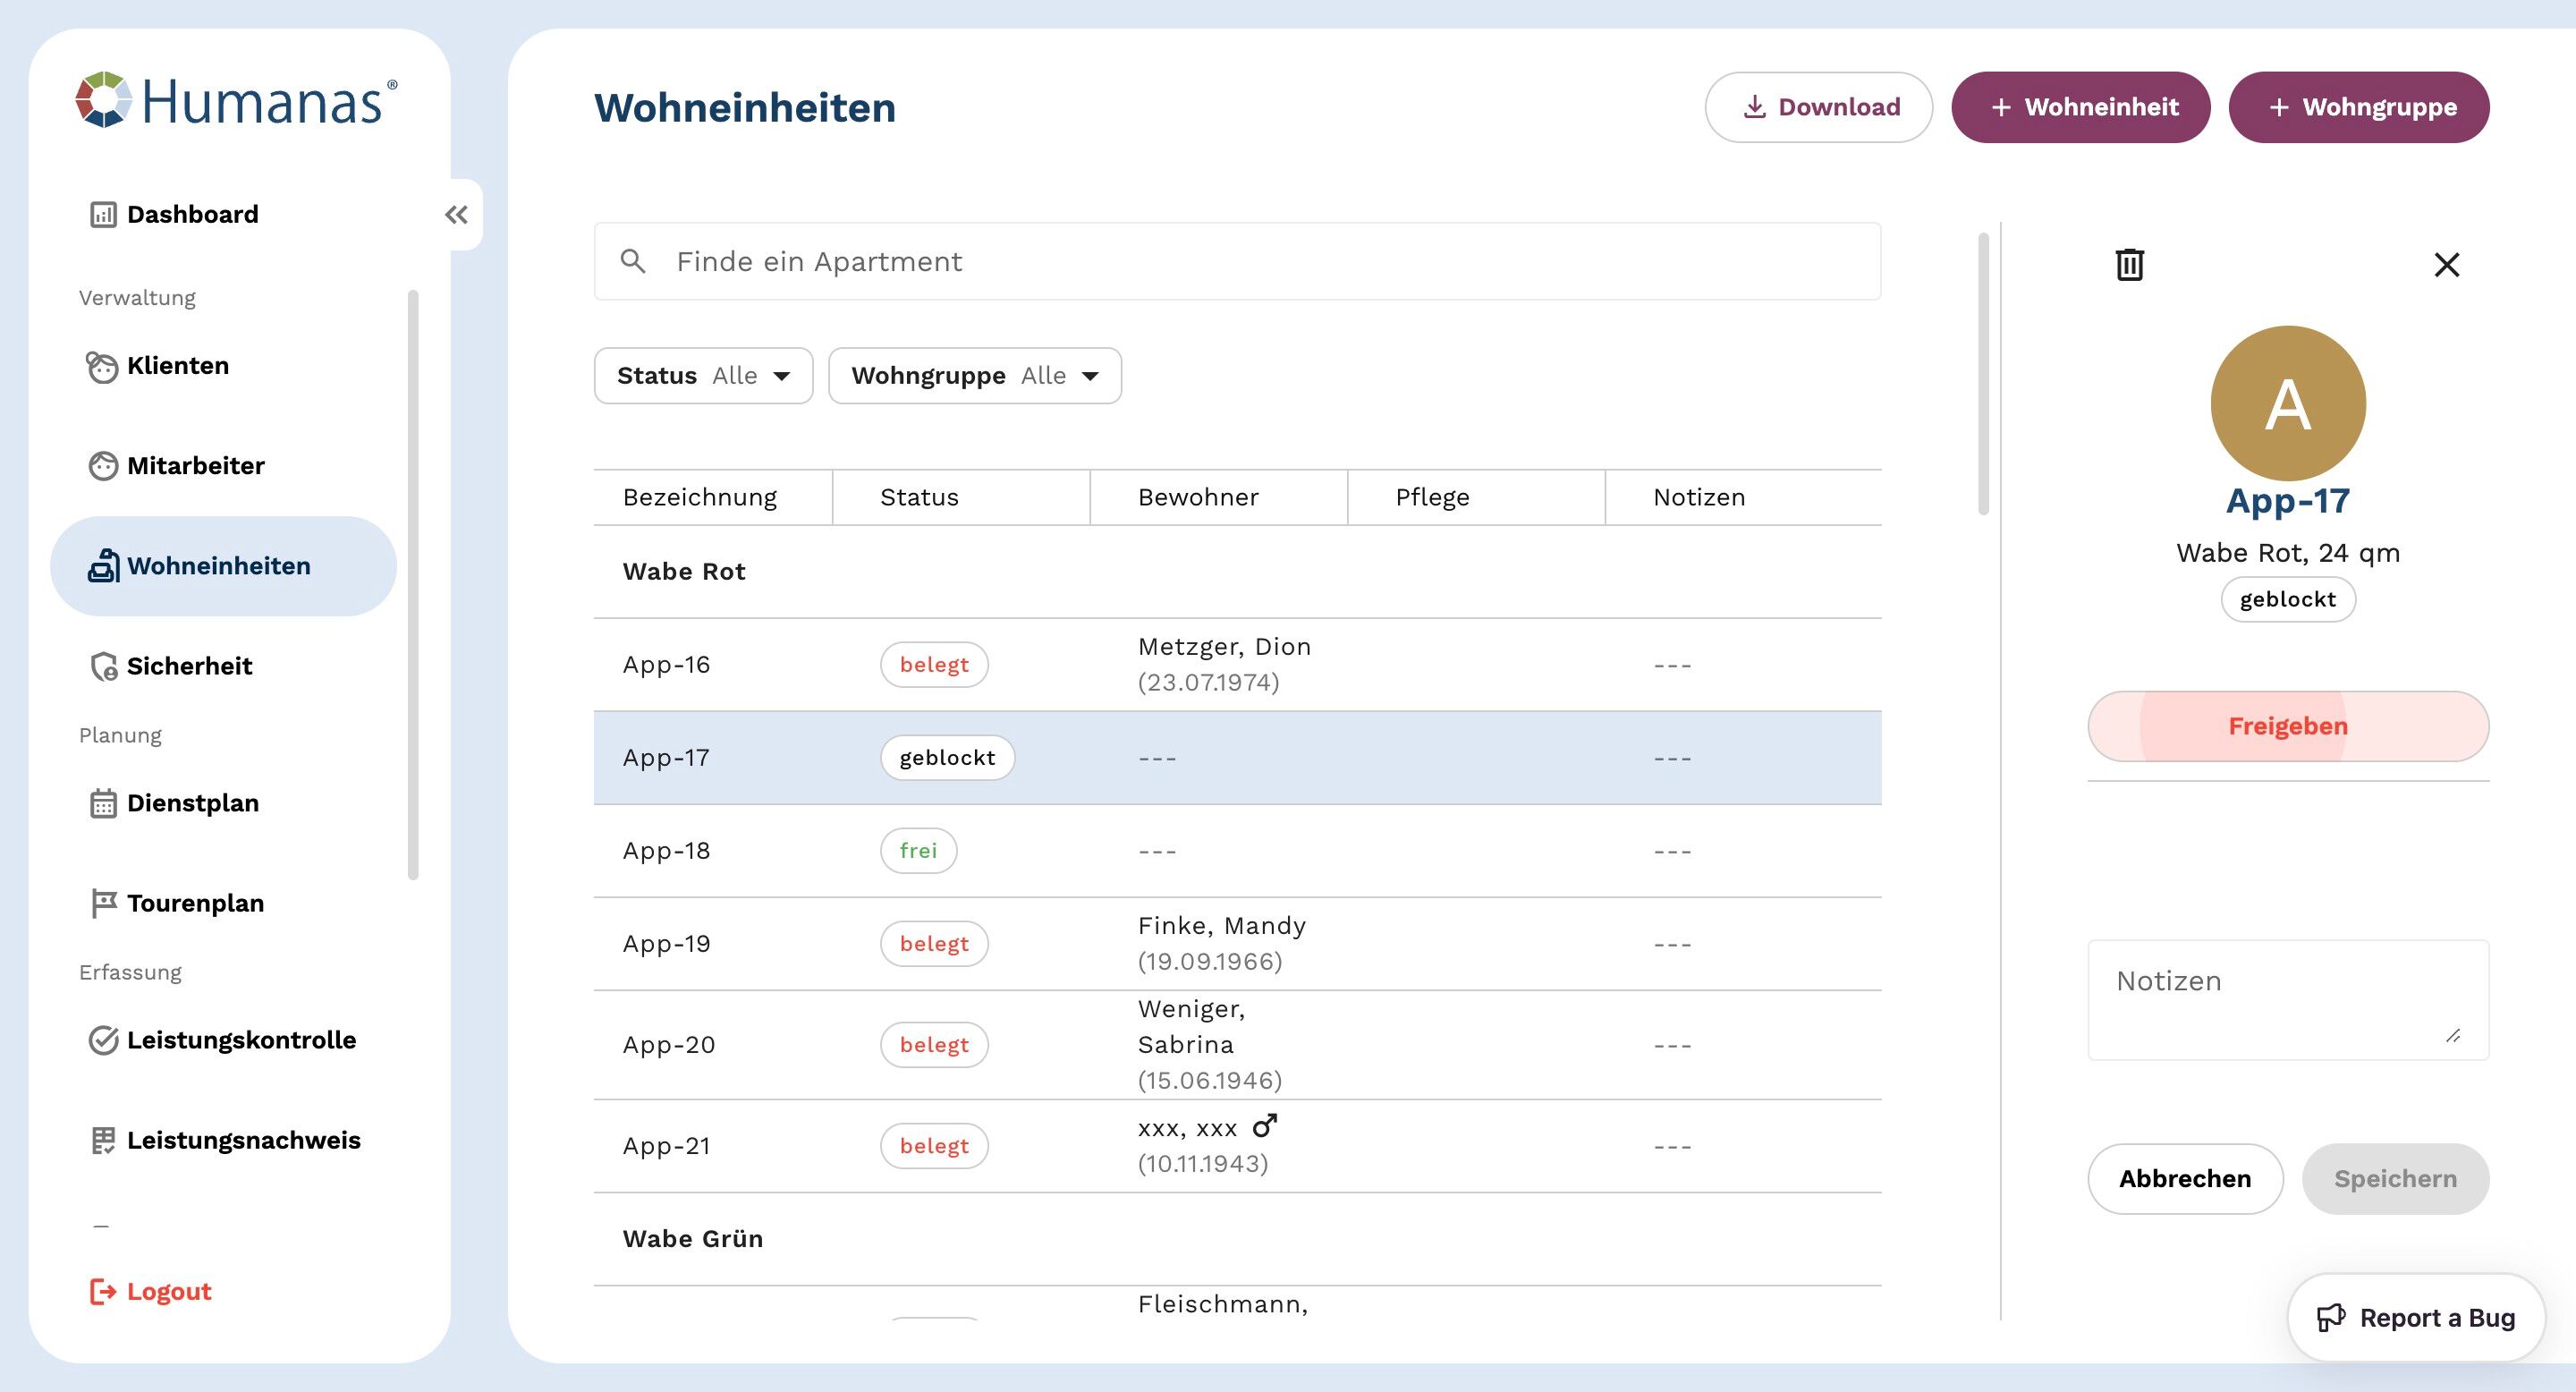Click the Download button
This screenshot has width=2576, height=1392.
[1818, 107]
